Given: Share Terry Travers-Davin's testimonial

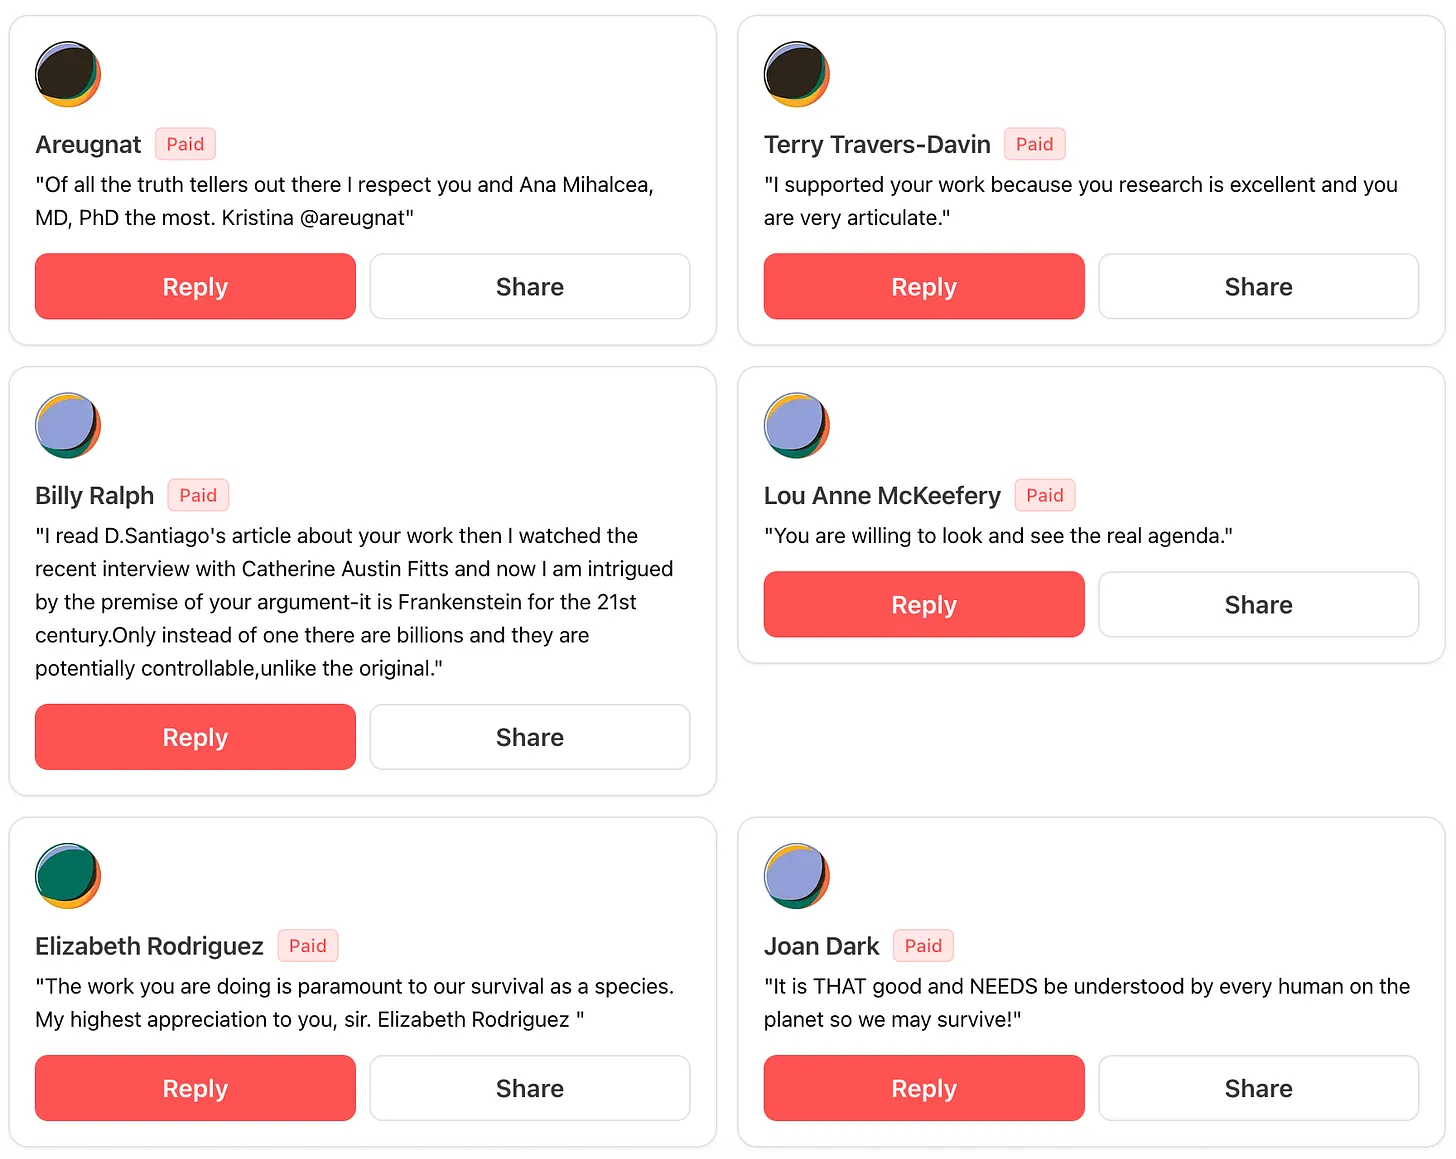Looking at the screenshot, I should point(1258,287).
